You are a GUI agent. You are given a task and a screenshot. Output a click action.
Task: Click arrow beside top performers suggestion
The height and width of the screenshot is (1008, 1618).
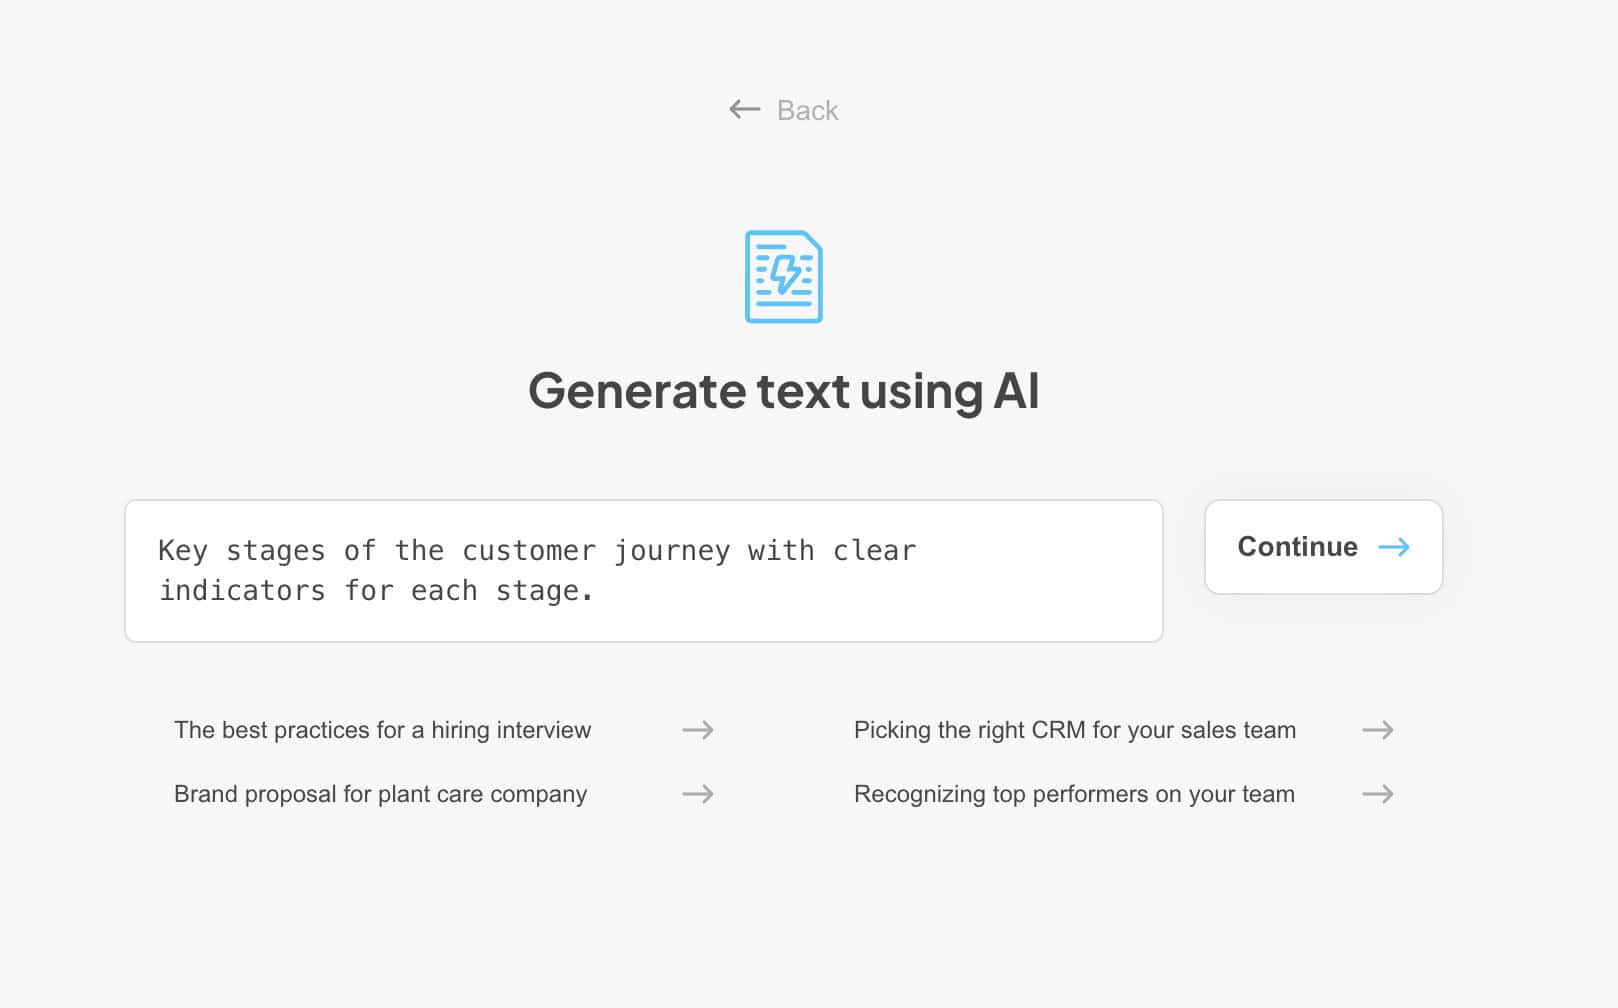point(1378,794)
